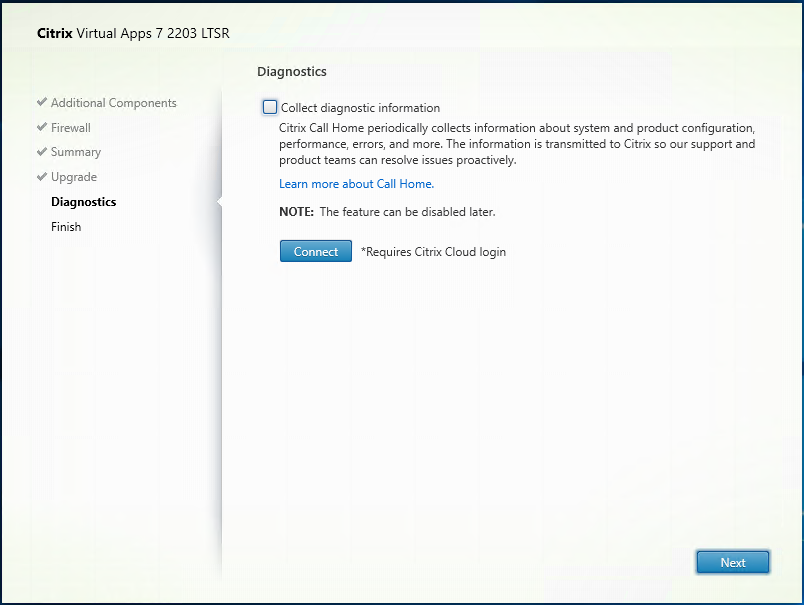The height and width of the screenshot is (605, 804).
Task: Click Next to continue the wizard
Action: click(732, 562)
